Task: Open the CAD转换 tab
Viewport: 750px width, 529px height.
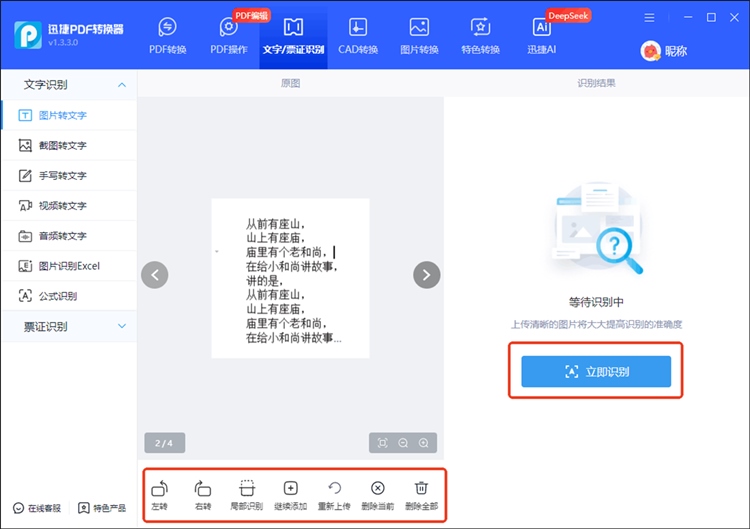Action: tap(358, 36)
